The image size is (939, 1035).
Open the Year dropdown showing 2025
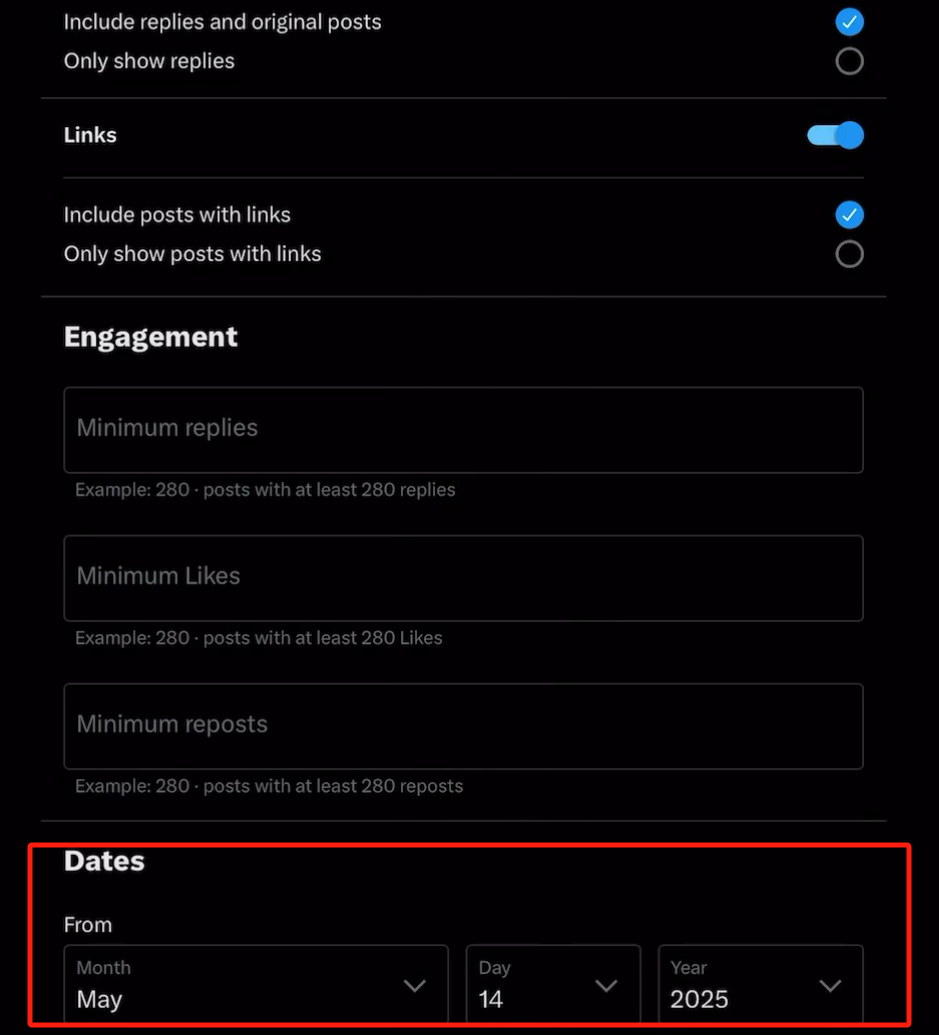pyautogui.click(x=760, y=986)
